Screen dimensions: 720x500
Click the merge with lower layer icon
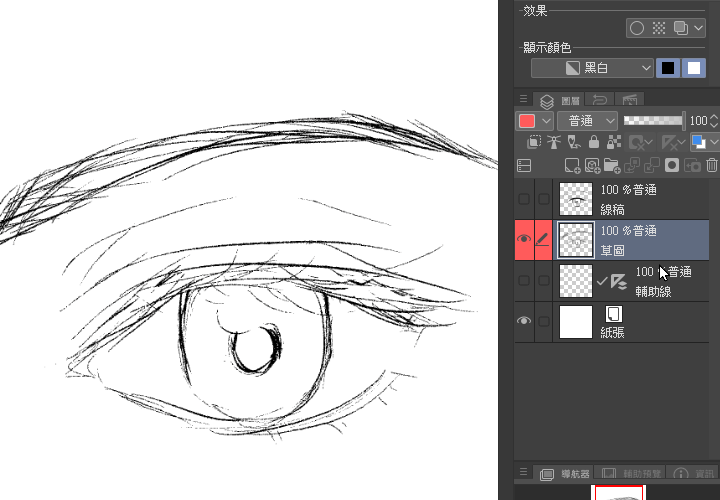(652, 165)
